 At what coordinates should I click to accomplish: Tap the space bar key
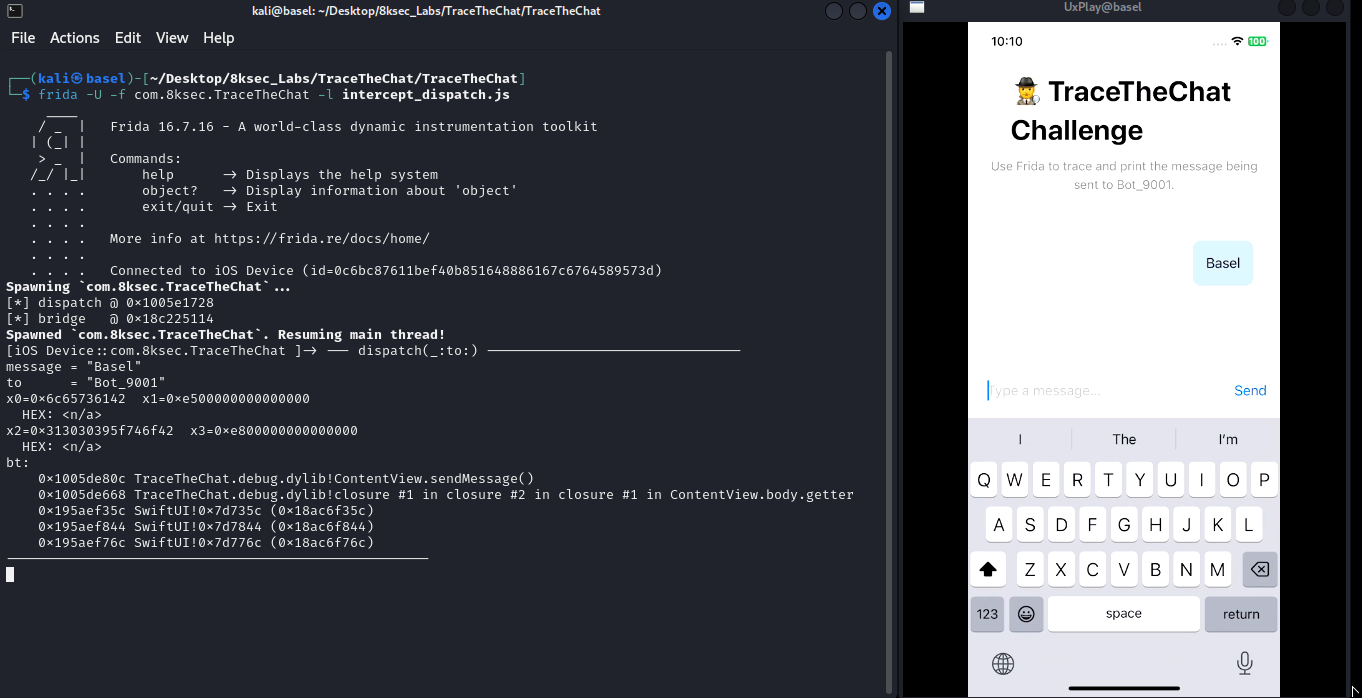pyautogui.click(x=1124, y=614)
